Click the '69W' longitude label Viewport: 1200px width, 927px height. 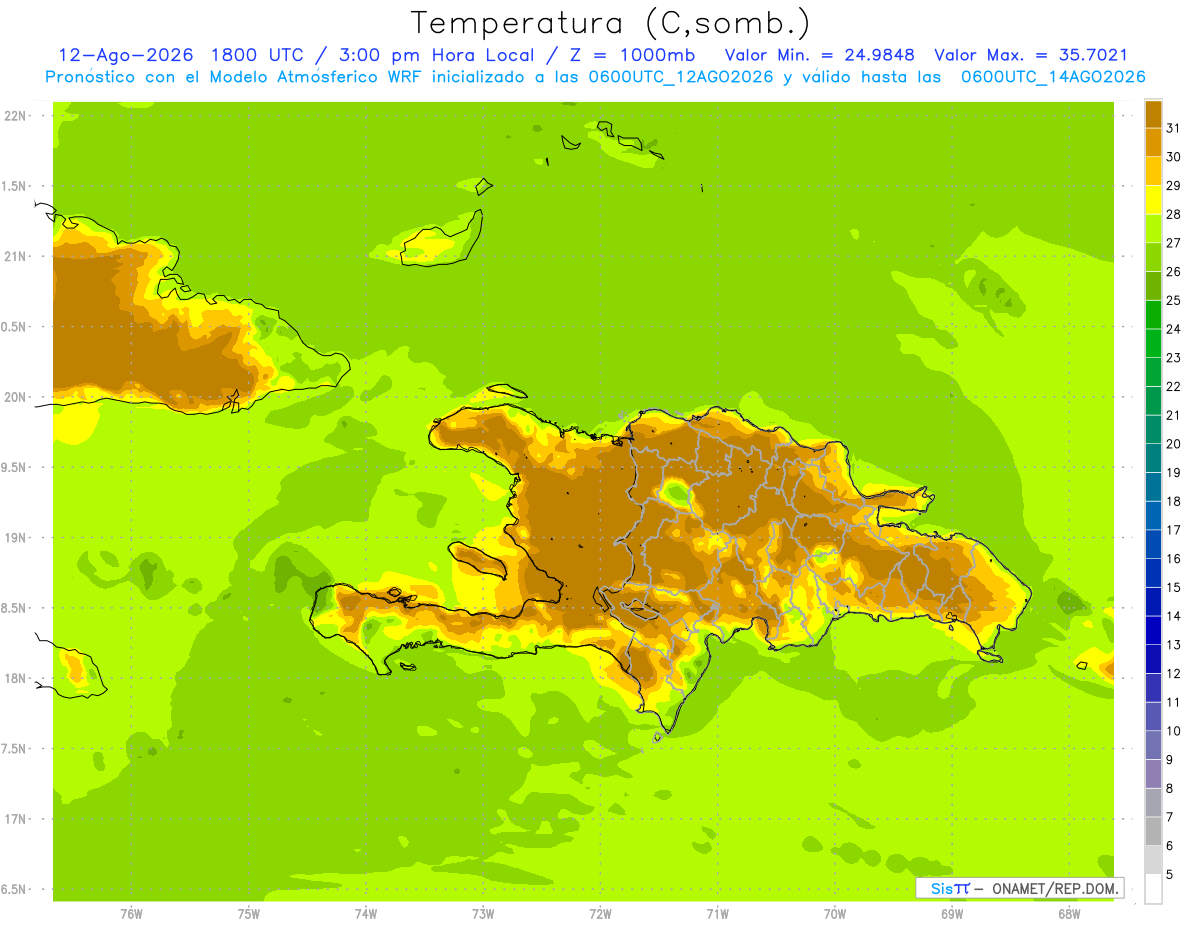(952, 914)
